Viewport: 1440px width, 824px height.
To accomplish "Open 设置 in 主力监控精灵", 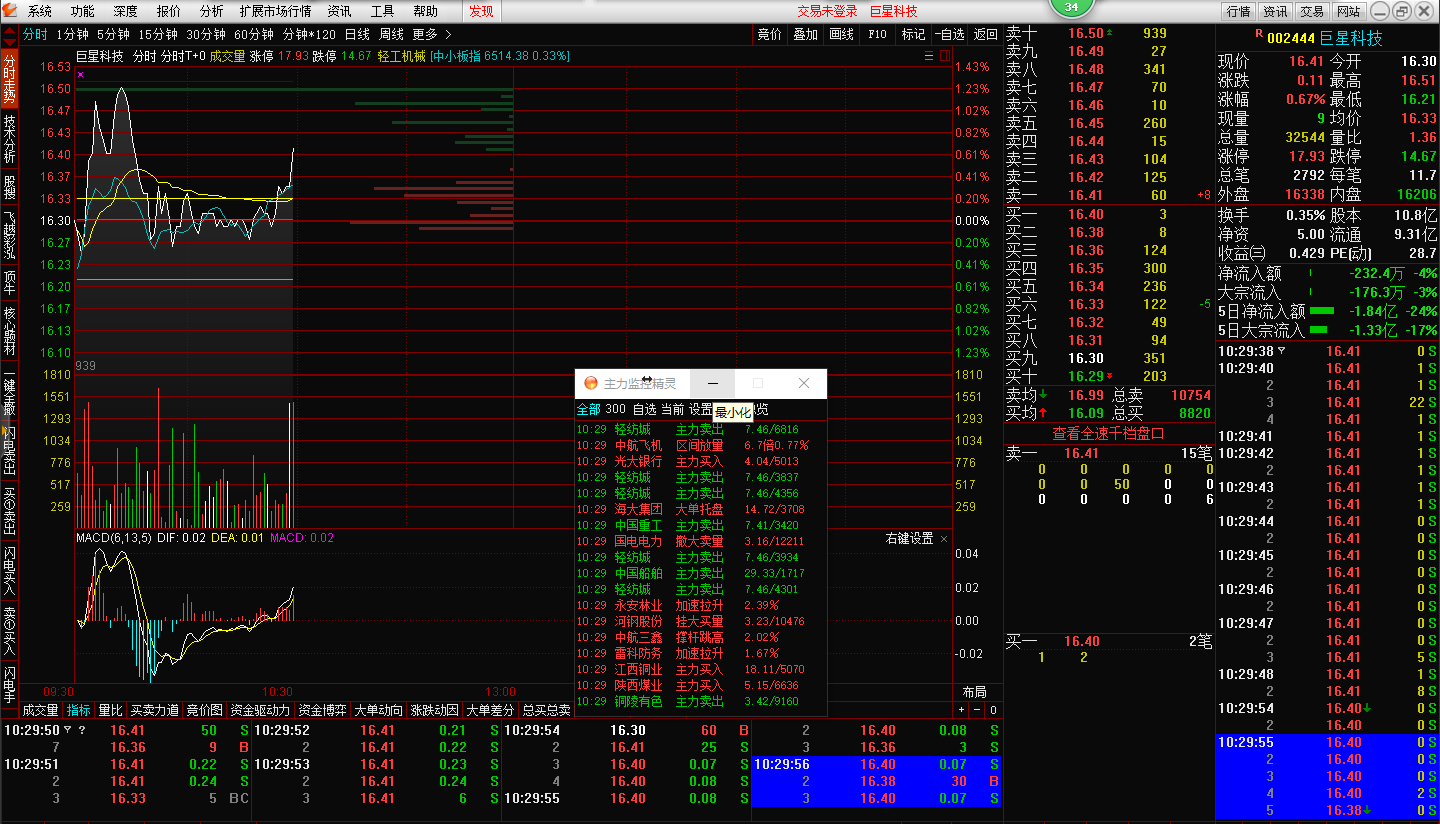I will [x=700, y=409].
